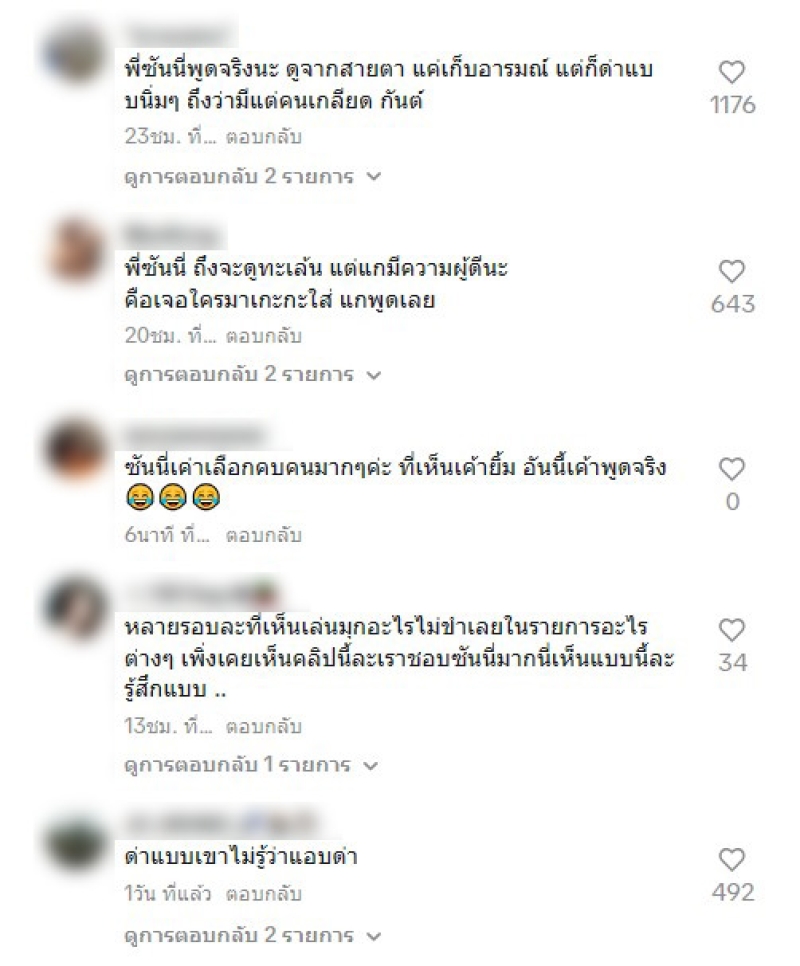The image size is (800, 966).
Task: Reply to the 1วัน ที่แล้ว comment via ตอบกลับ
Action: click(x=264, y=893)
